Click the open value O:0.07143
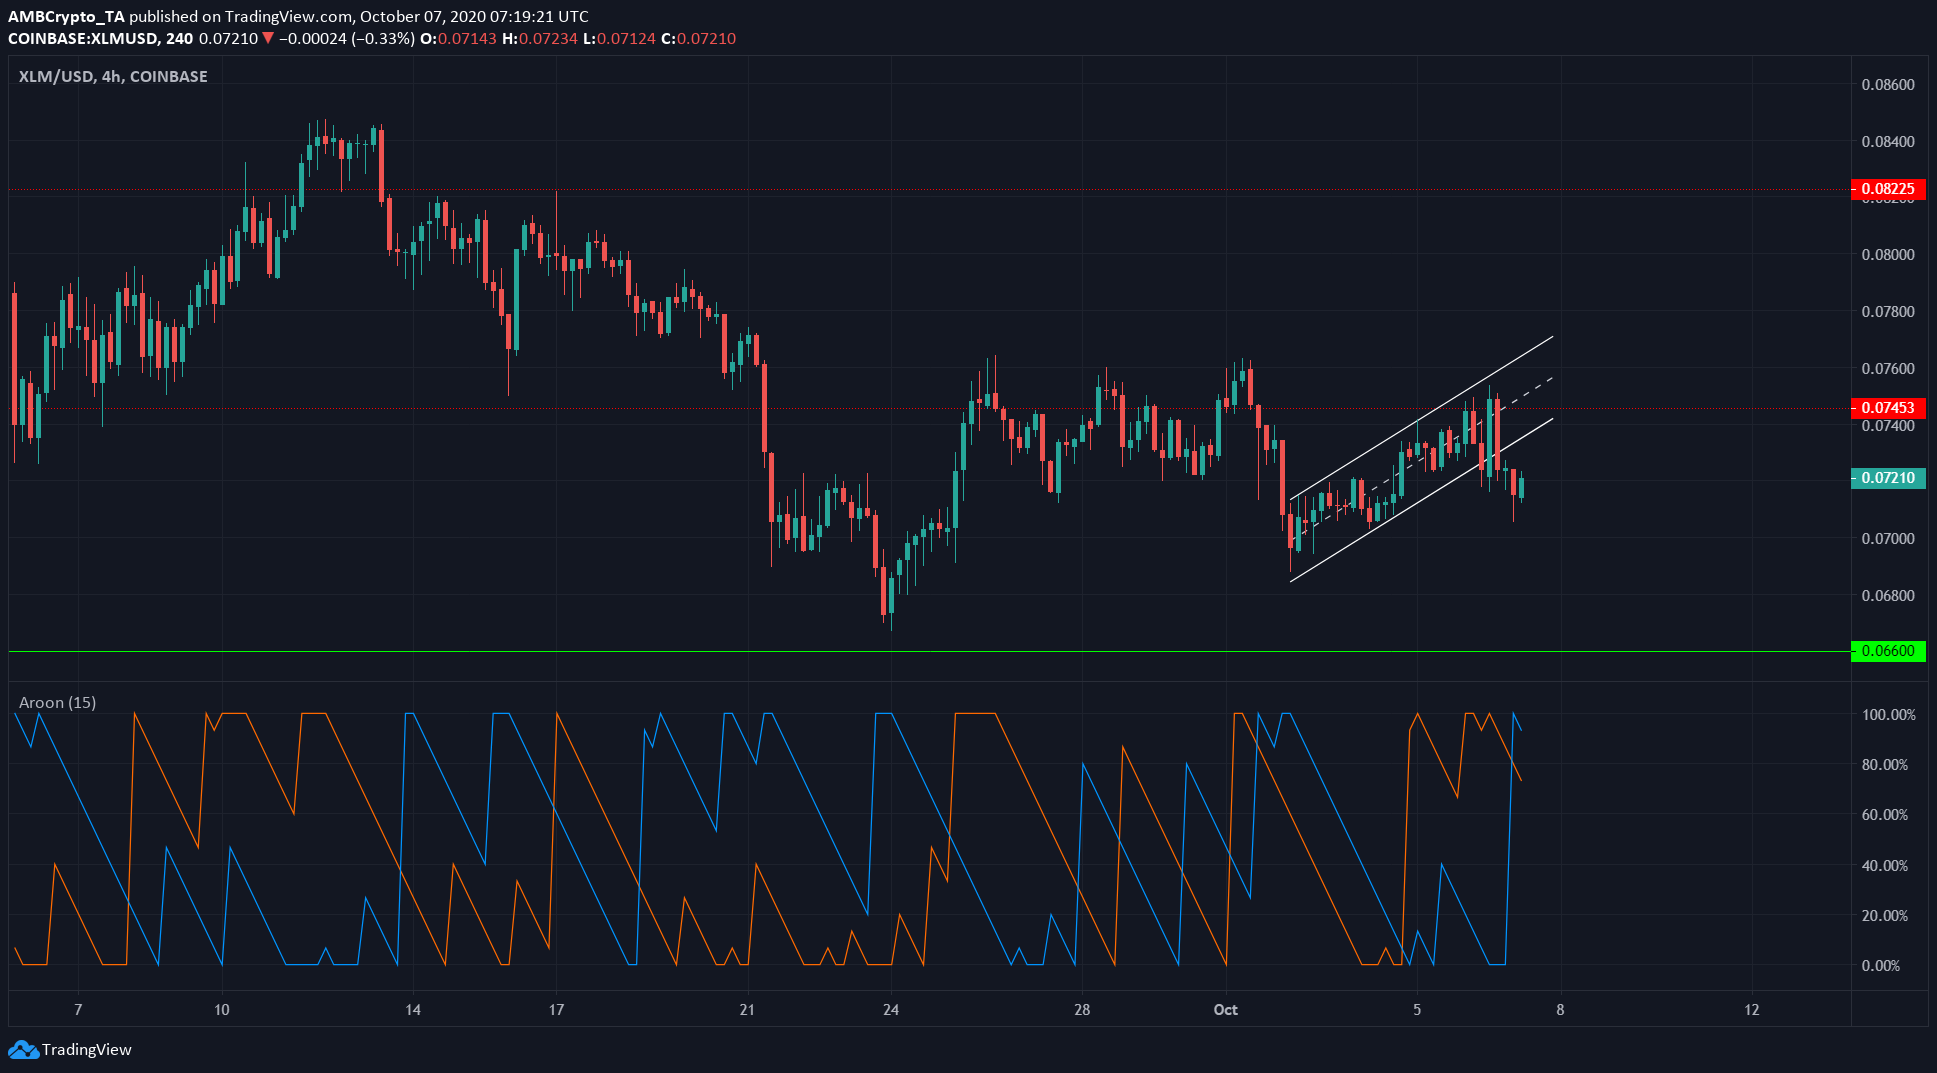 (458, 38)
